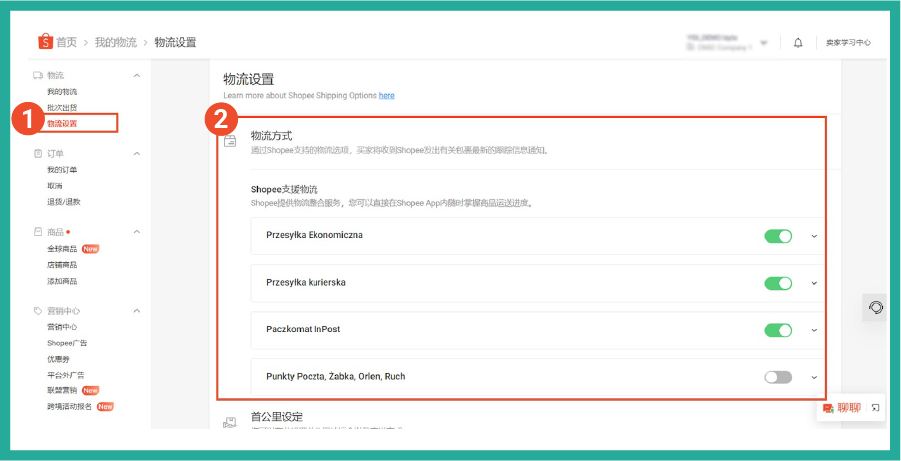
Task: Collapse the 商品 sidebar section
Action: tap(137, 232)
